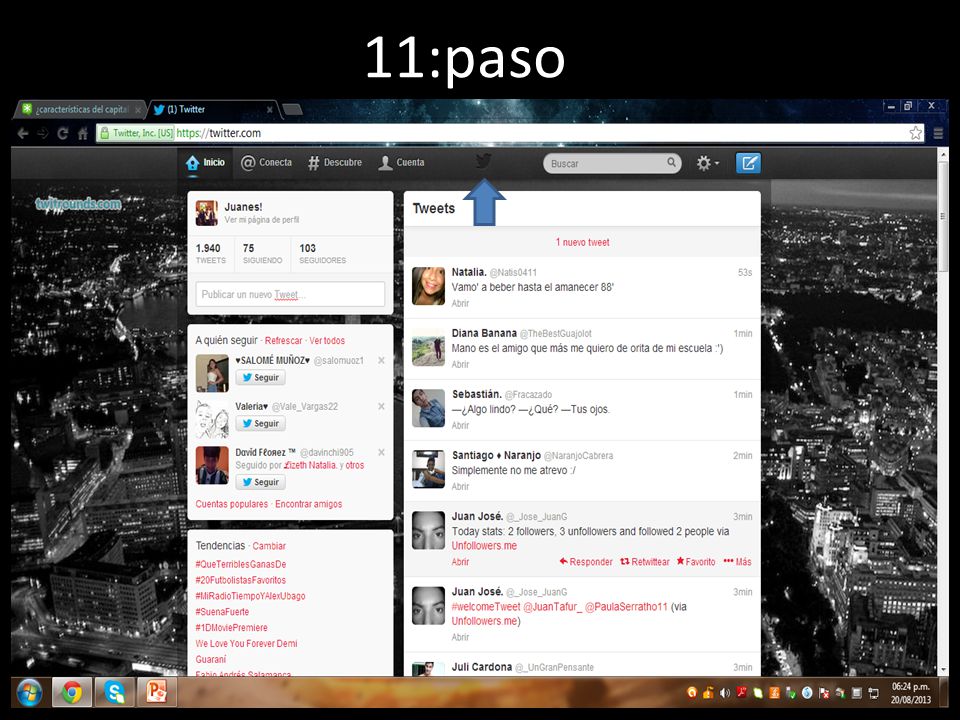The image size is (960, 720).
Task: Open the Windows Start button
Action: point(28,692)
